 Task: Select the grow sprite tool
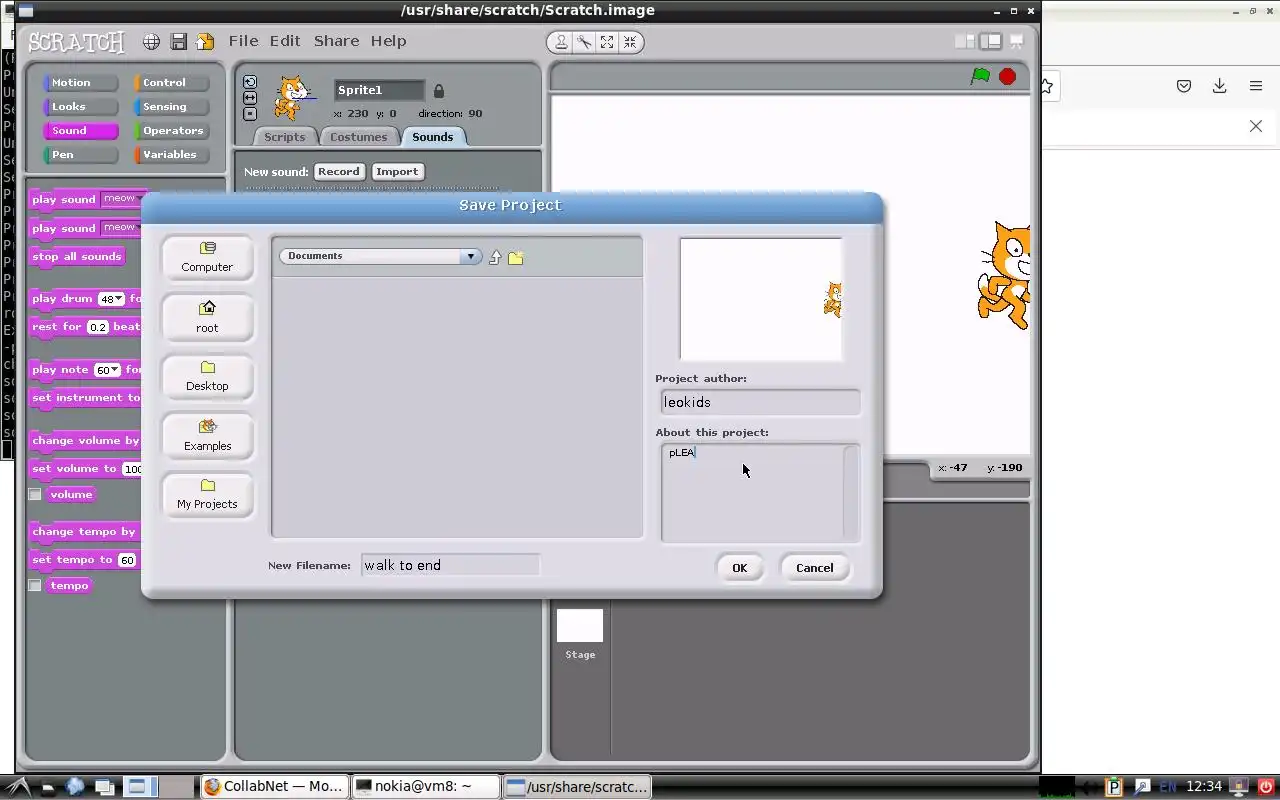(x=607, y=42)
